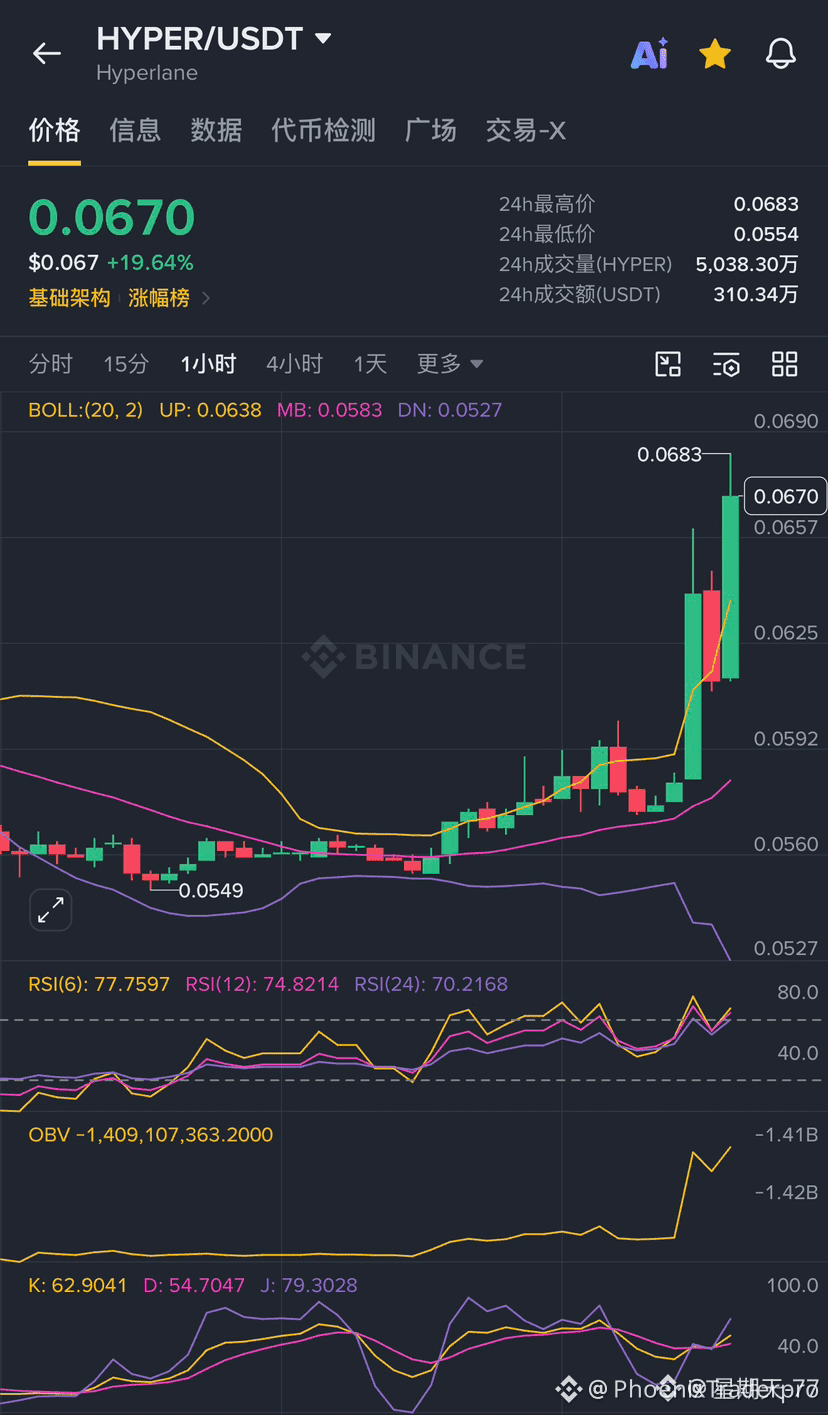This screenshot has height=1415, width=828.
Task: Click the RSI(12): 74.8214 label
Action: coord(262,984)
